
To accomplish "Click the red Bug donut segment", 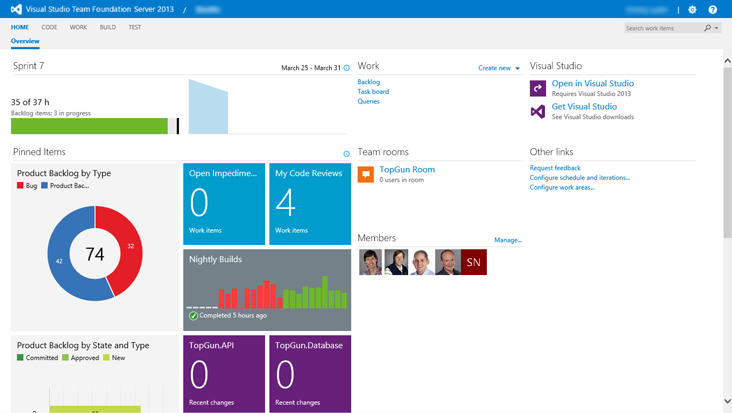I will pyautogui.click(x=130, y=246).
